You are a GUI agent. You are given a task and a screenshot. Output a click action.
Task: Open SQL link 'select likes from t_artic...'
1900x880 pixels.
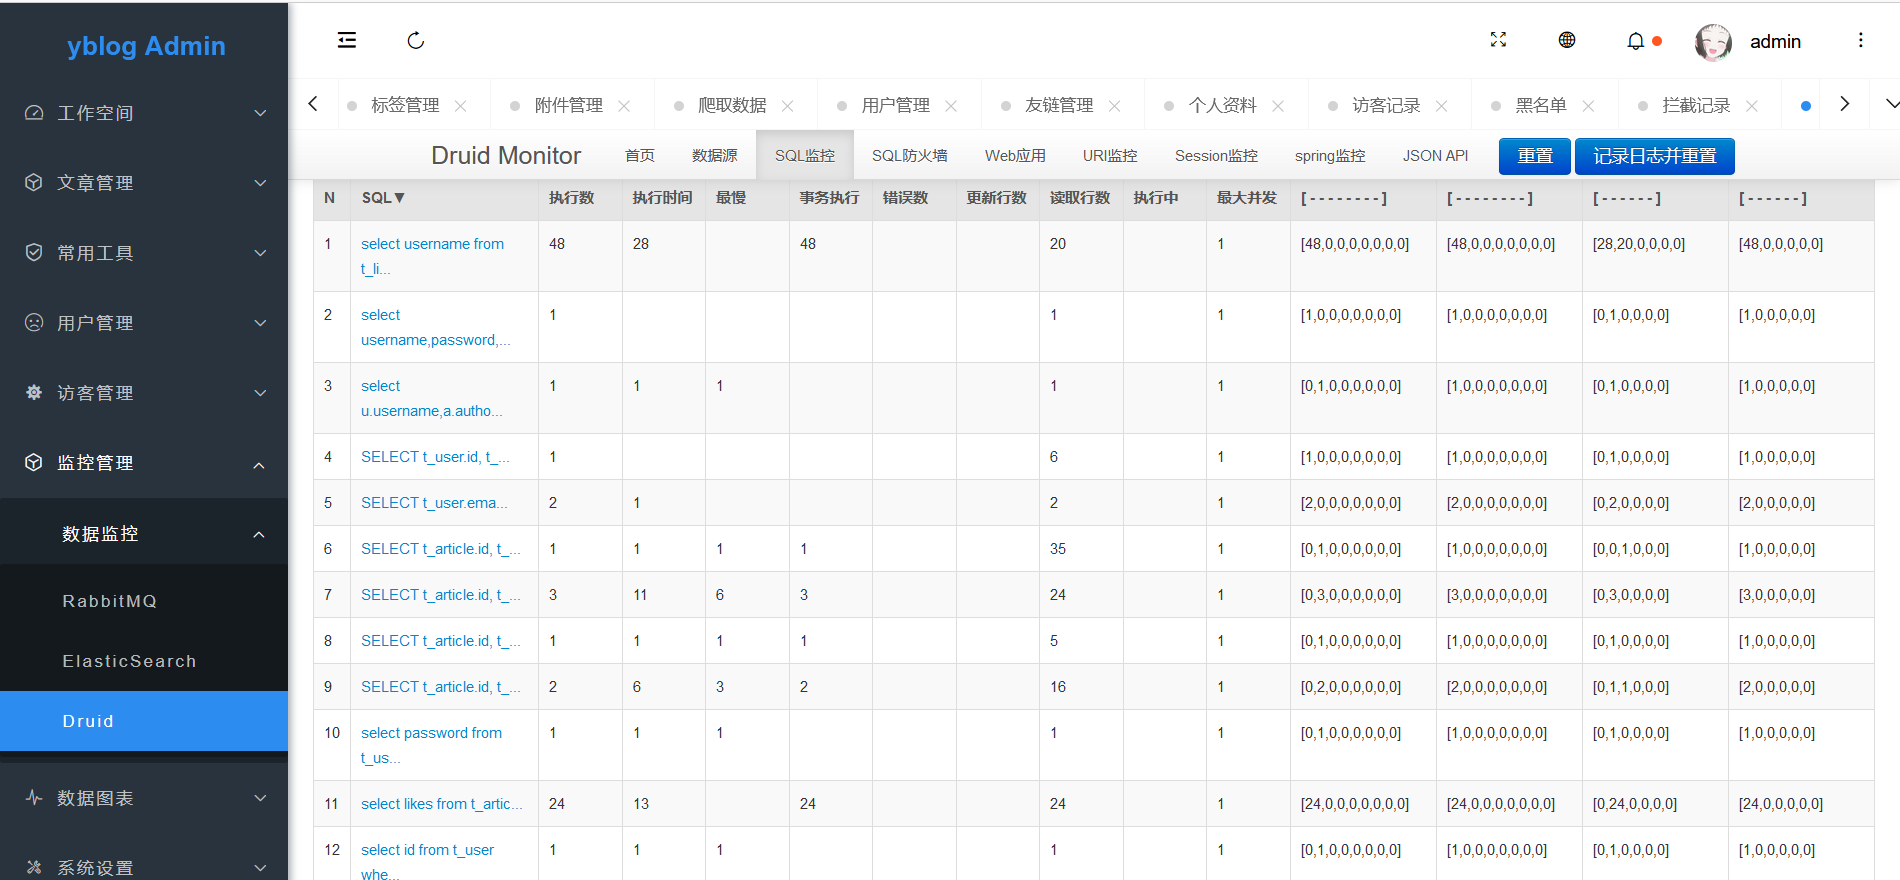point(441,804)
